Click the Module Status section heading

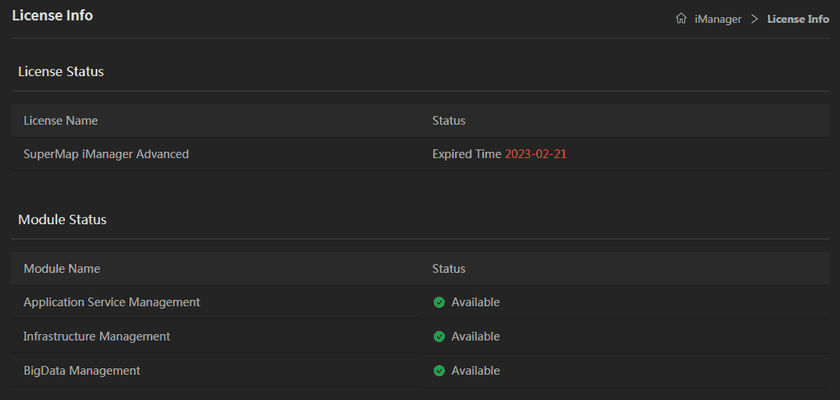pyautogui.click(x=62, y=220)
